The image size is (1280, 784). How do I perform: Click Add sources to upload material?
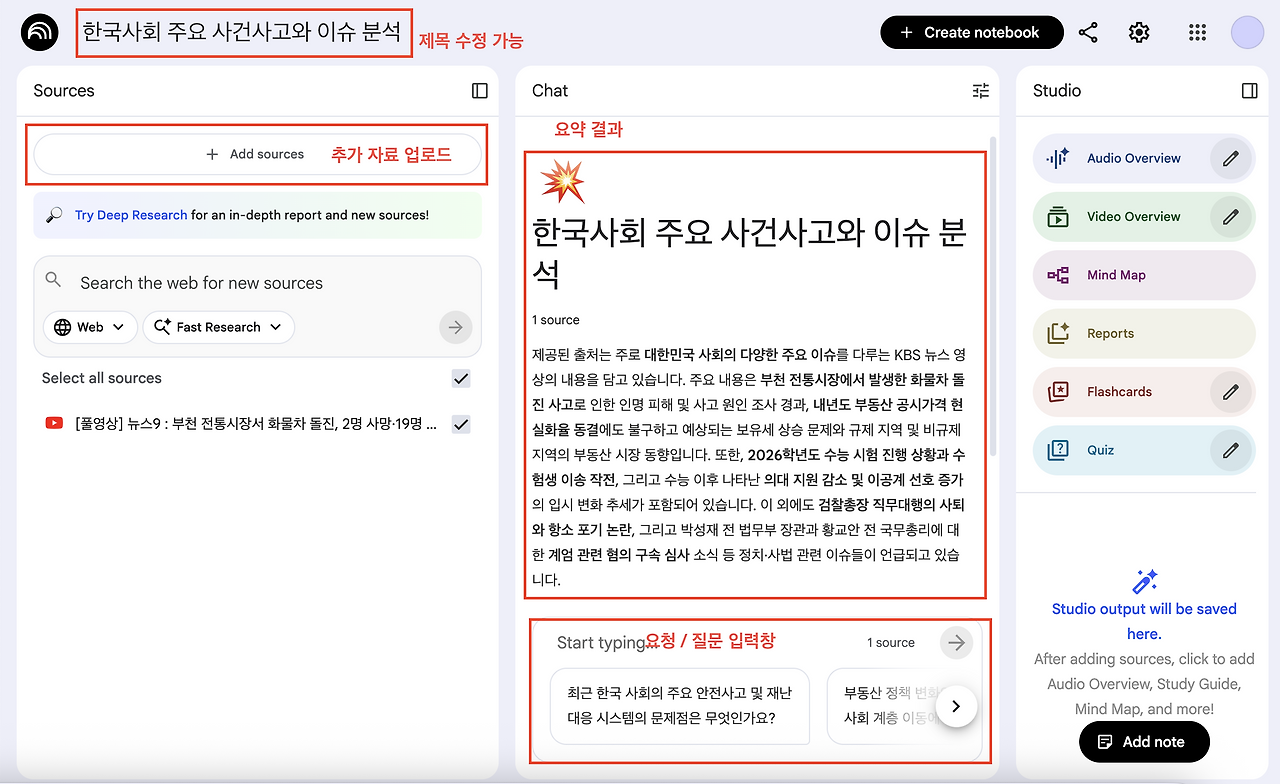tap(255, 154)
